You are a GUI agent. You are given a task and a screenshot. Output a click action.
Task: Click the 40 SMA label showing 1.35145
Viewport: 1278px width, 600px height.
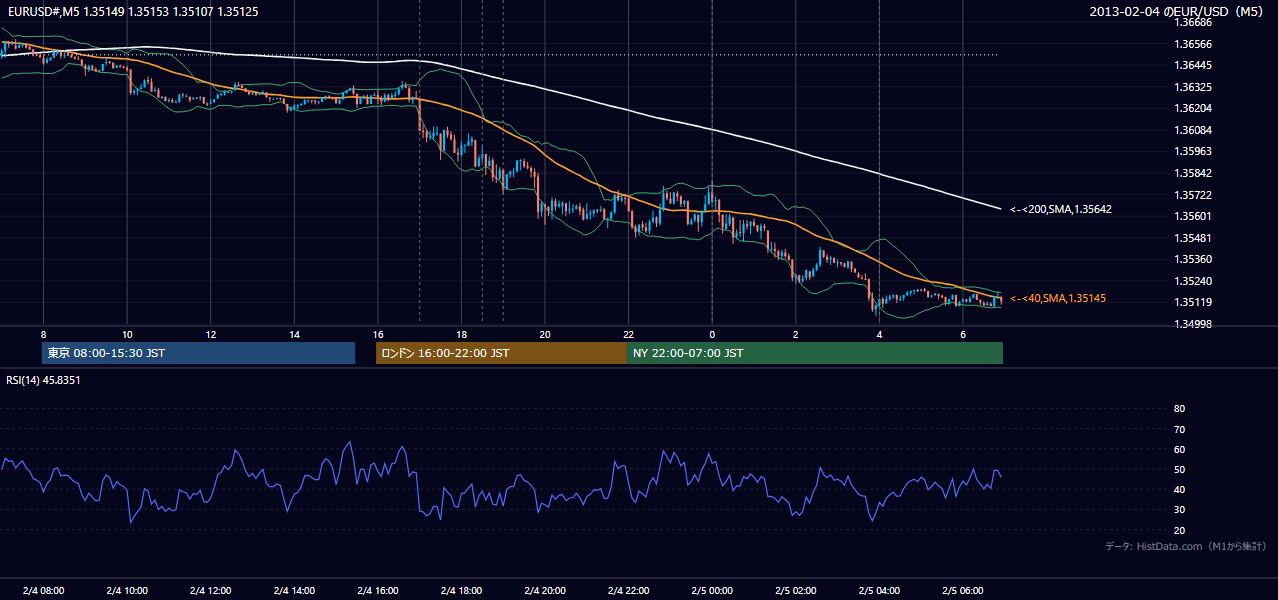(1058, 298)
